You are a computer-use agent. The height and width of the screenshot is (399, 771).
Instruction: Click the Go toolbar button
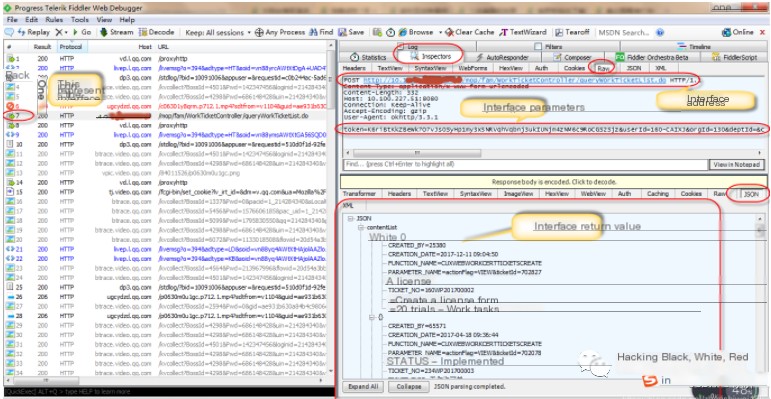coord(82,32)
